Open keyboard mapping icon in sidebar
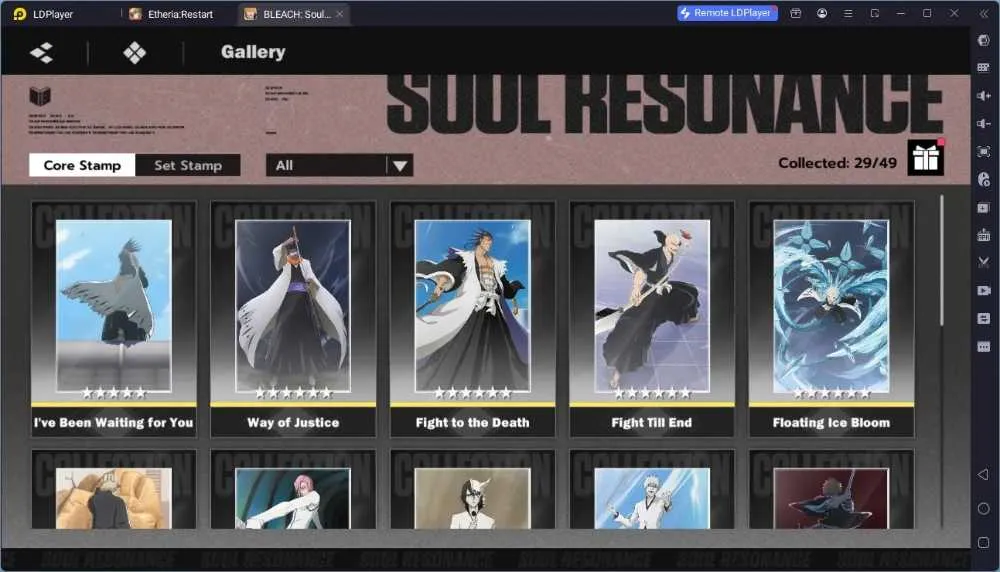Image resolution: width=1000 pixels, height=572 pixels. click(983, 68)
